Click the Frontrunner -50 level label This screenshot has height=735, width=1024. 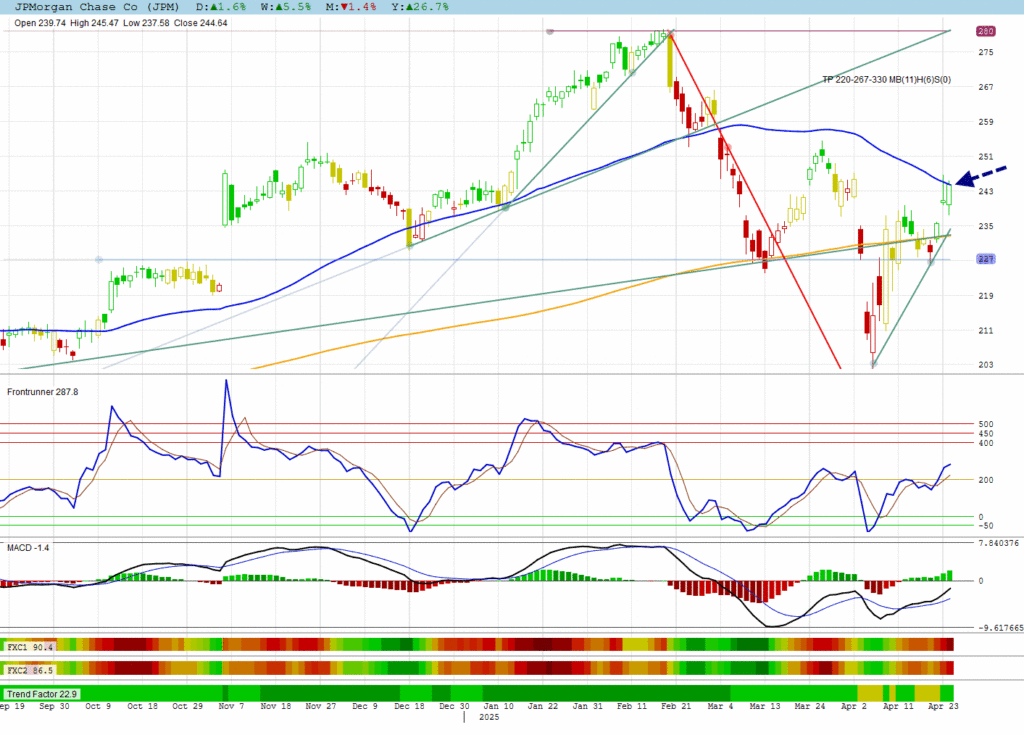985,526
